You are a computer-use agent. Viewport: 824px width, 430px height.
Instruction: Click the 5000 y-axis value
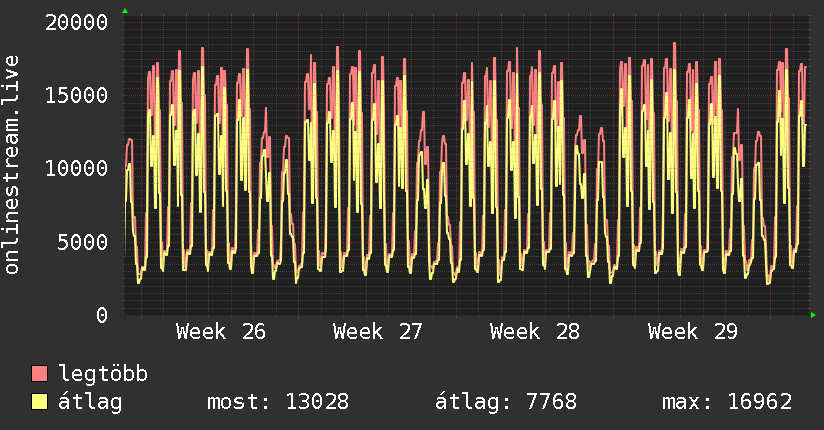coord(83,242)
